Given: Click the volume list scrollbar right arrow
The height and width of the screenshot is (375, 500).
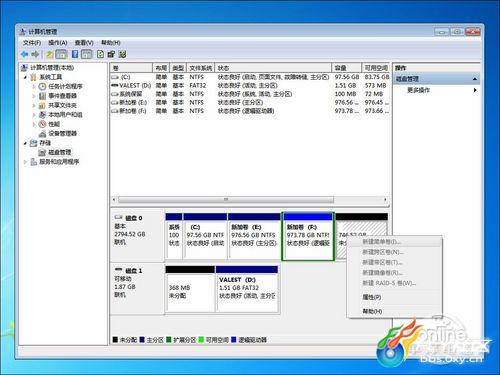Looking at the screenshot, I should coord(385,200).
